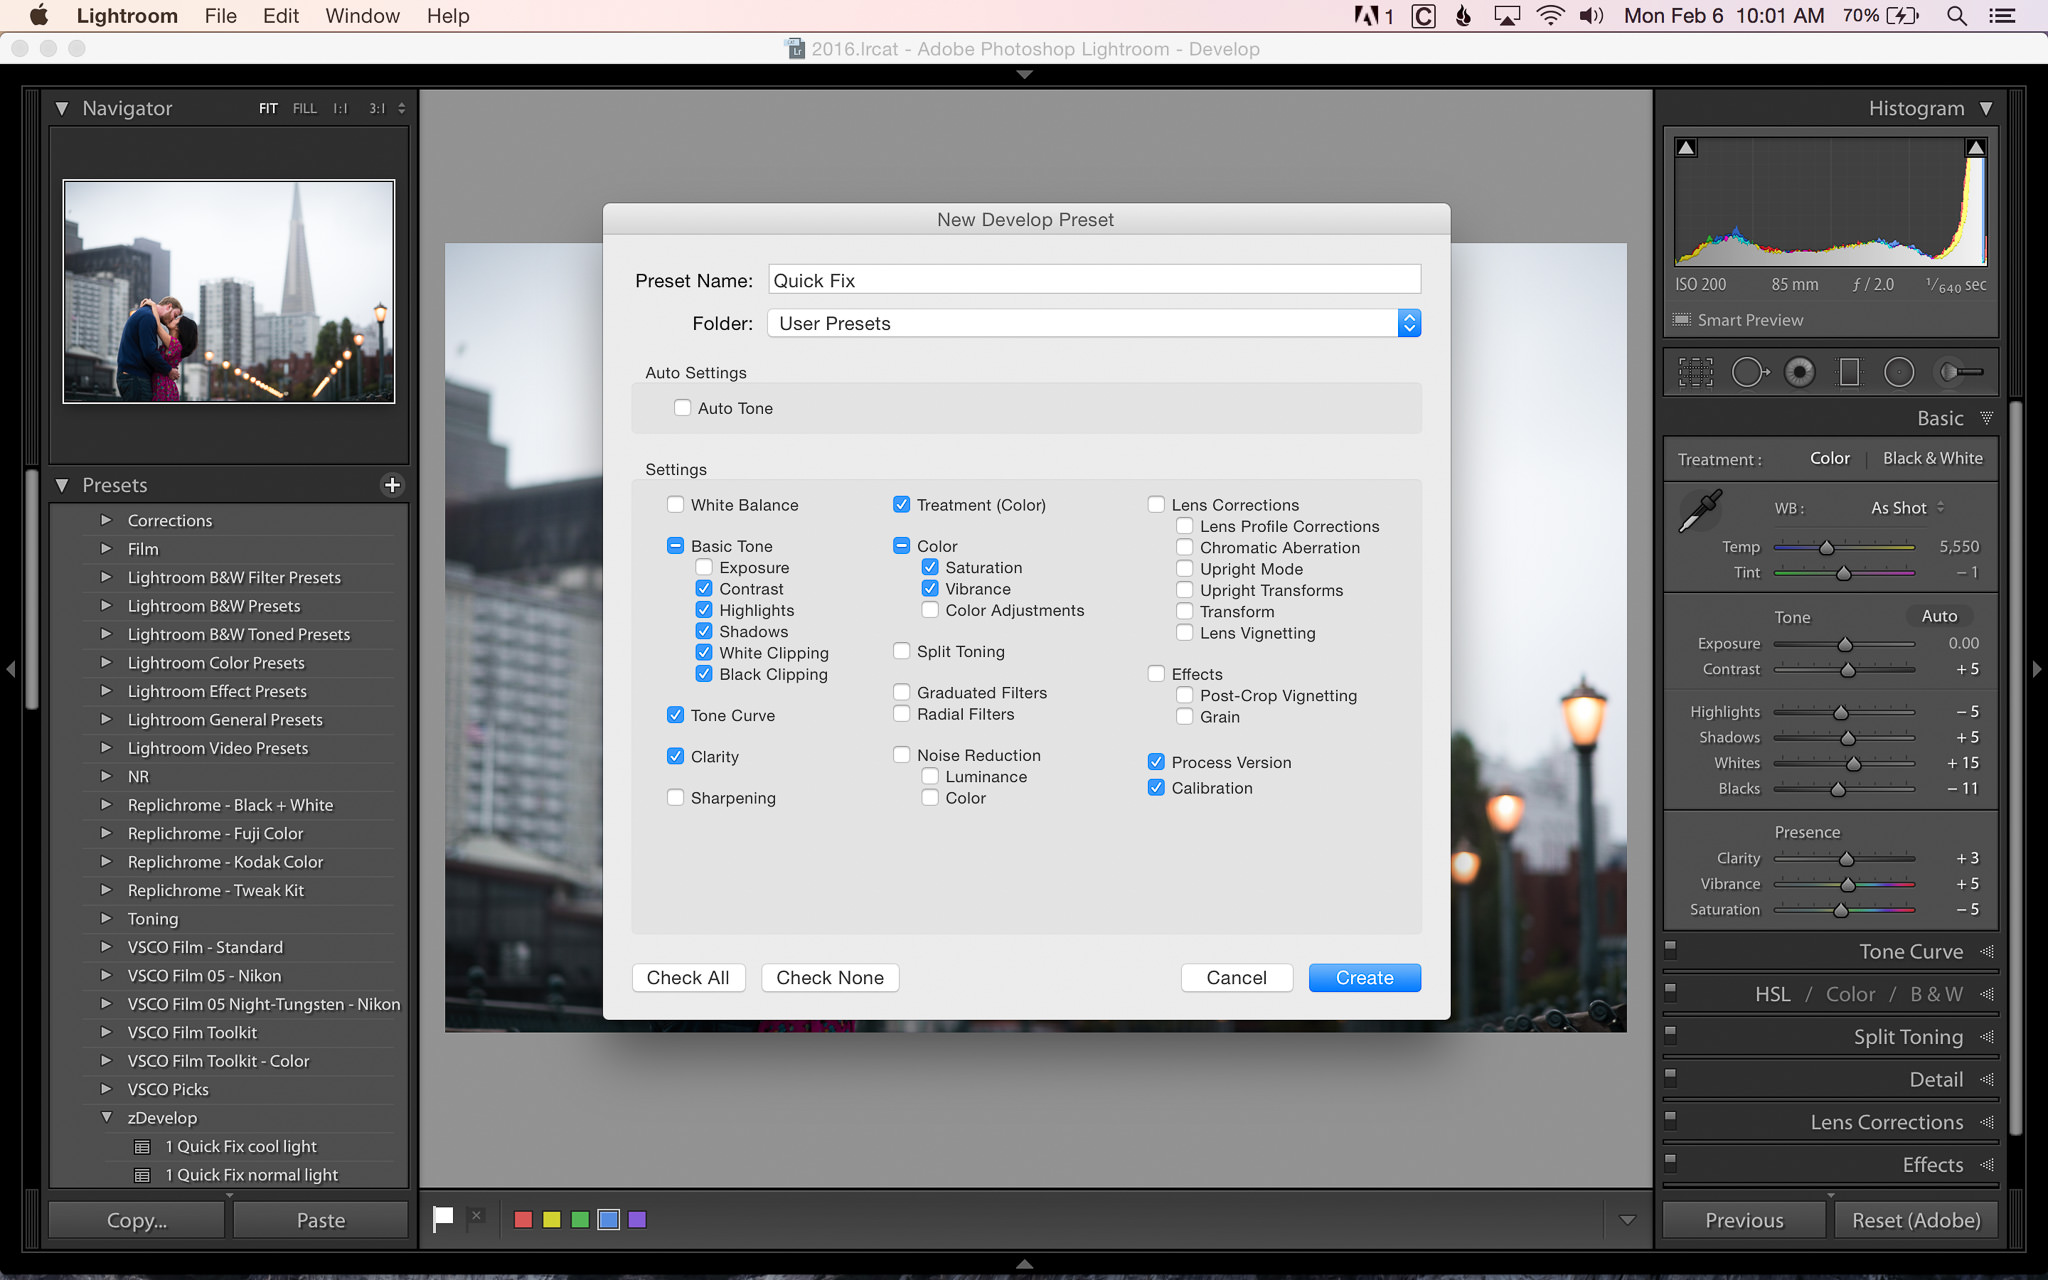Select the Red Eye Removal tool icon

click(1799, 370)
